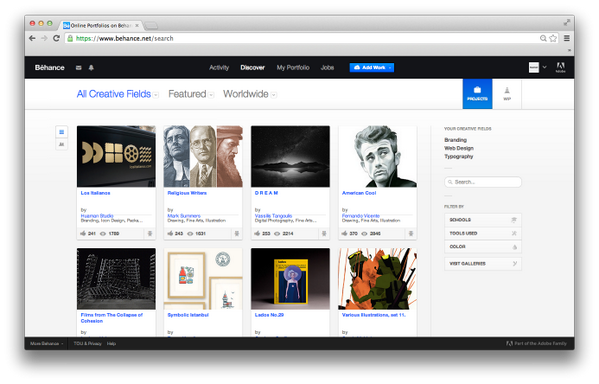Appreciate the Los Italianos project thumbs-up
Viewport: 599px width, 384px height.
tap(83, 233)
